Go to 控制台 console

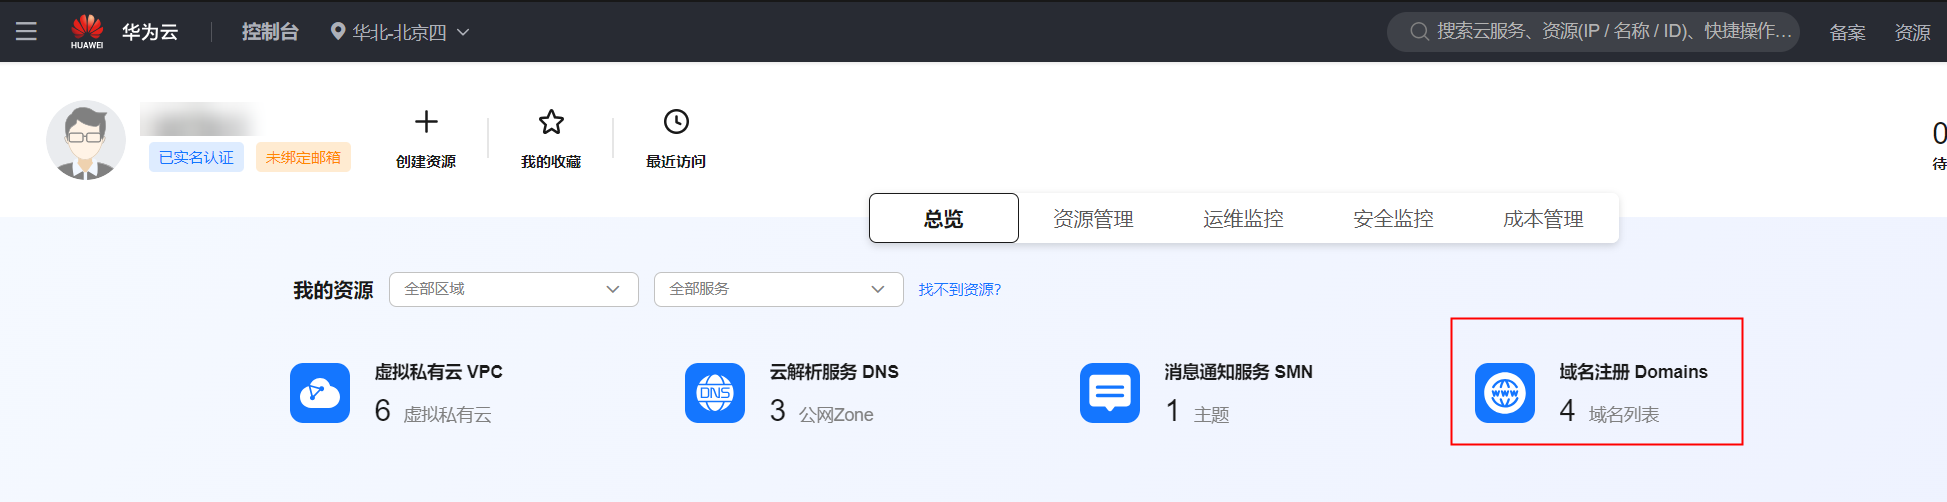tap(270, 32)
